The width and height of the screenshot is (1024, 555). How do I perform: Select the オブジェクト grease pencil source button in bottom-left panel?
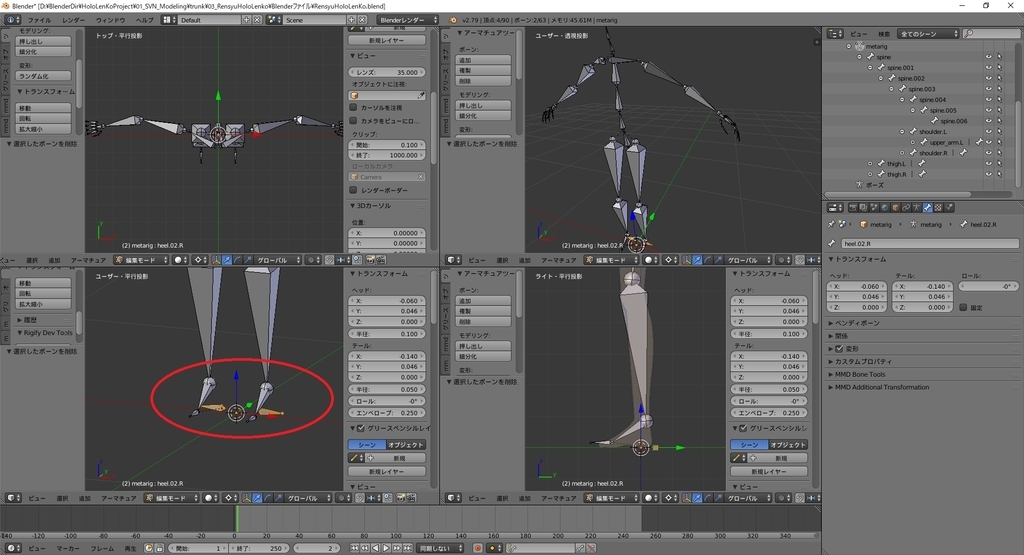(x=406, y=445)
